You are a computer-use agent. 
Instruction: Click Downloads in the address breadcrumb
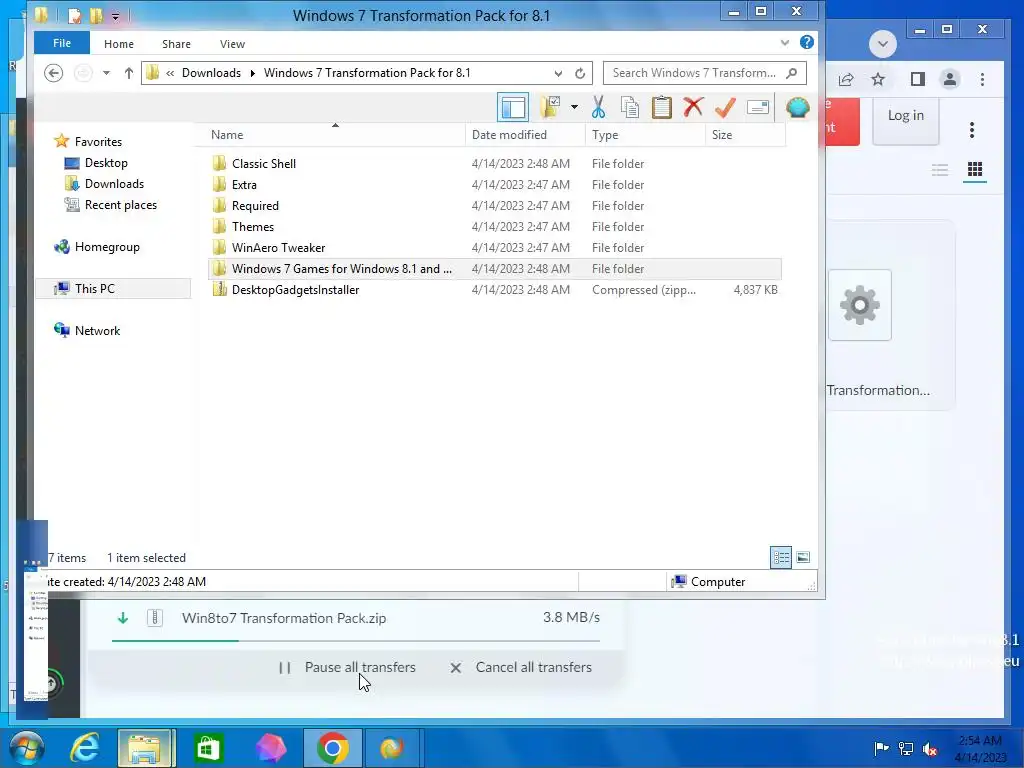point(211,73)
